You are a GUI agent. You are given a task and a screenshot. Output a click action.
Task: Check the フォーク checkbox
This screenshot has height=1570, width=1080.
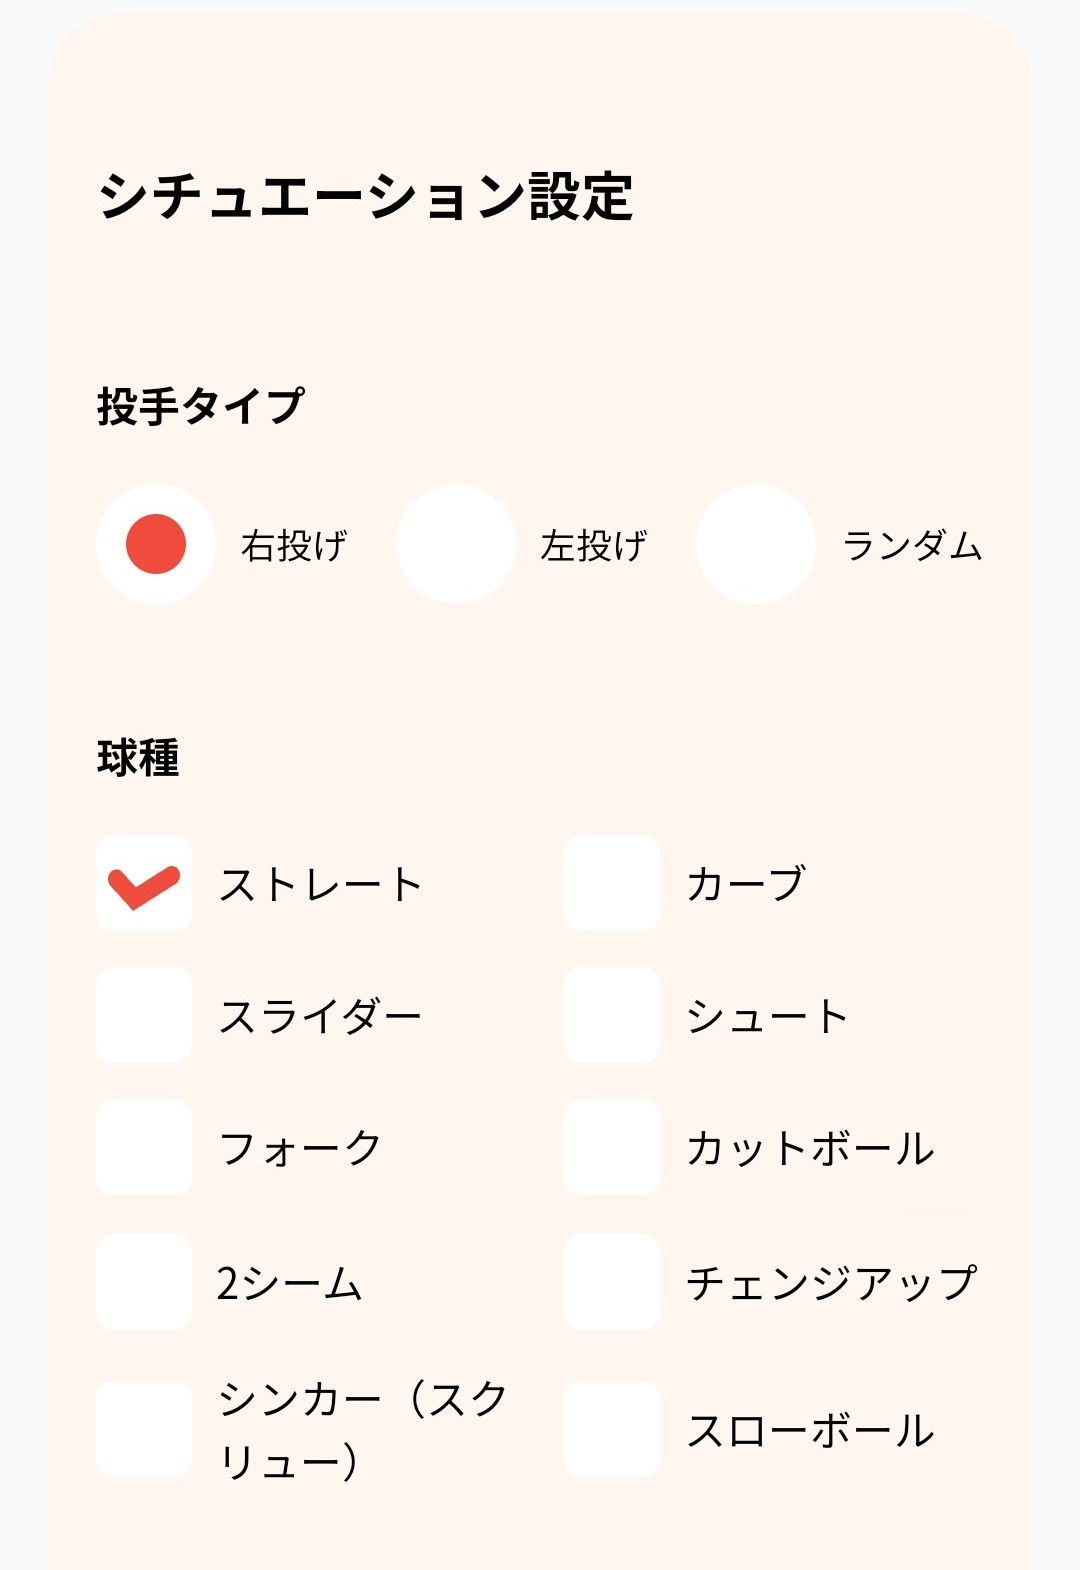pos(144,1147)
